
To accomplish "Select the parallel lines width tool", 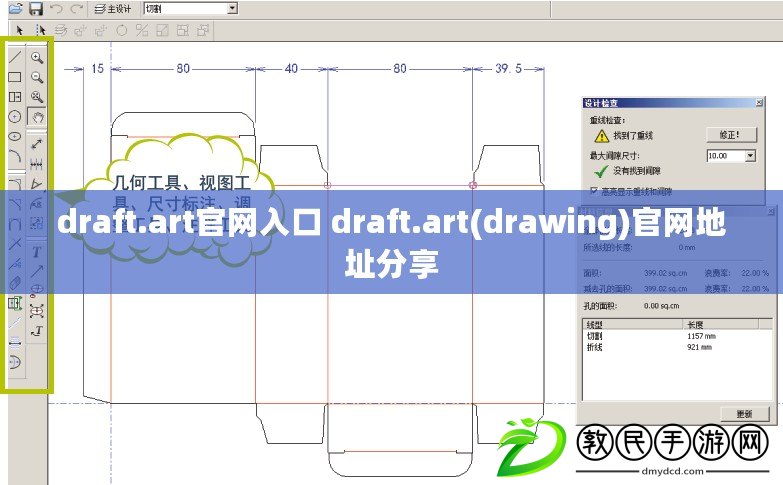I will [x=15, y=342].
